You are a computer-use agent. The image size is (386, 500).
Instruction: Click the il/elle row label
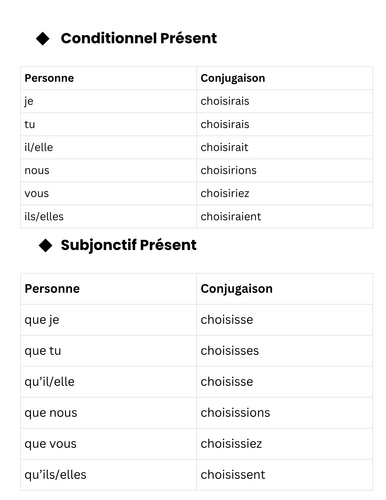[x=39, y=147]
